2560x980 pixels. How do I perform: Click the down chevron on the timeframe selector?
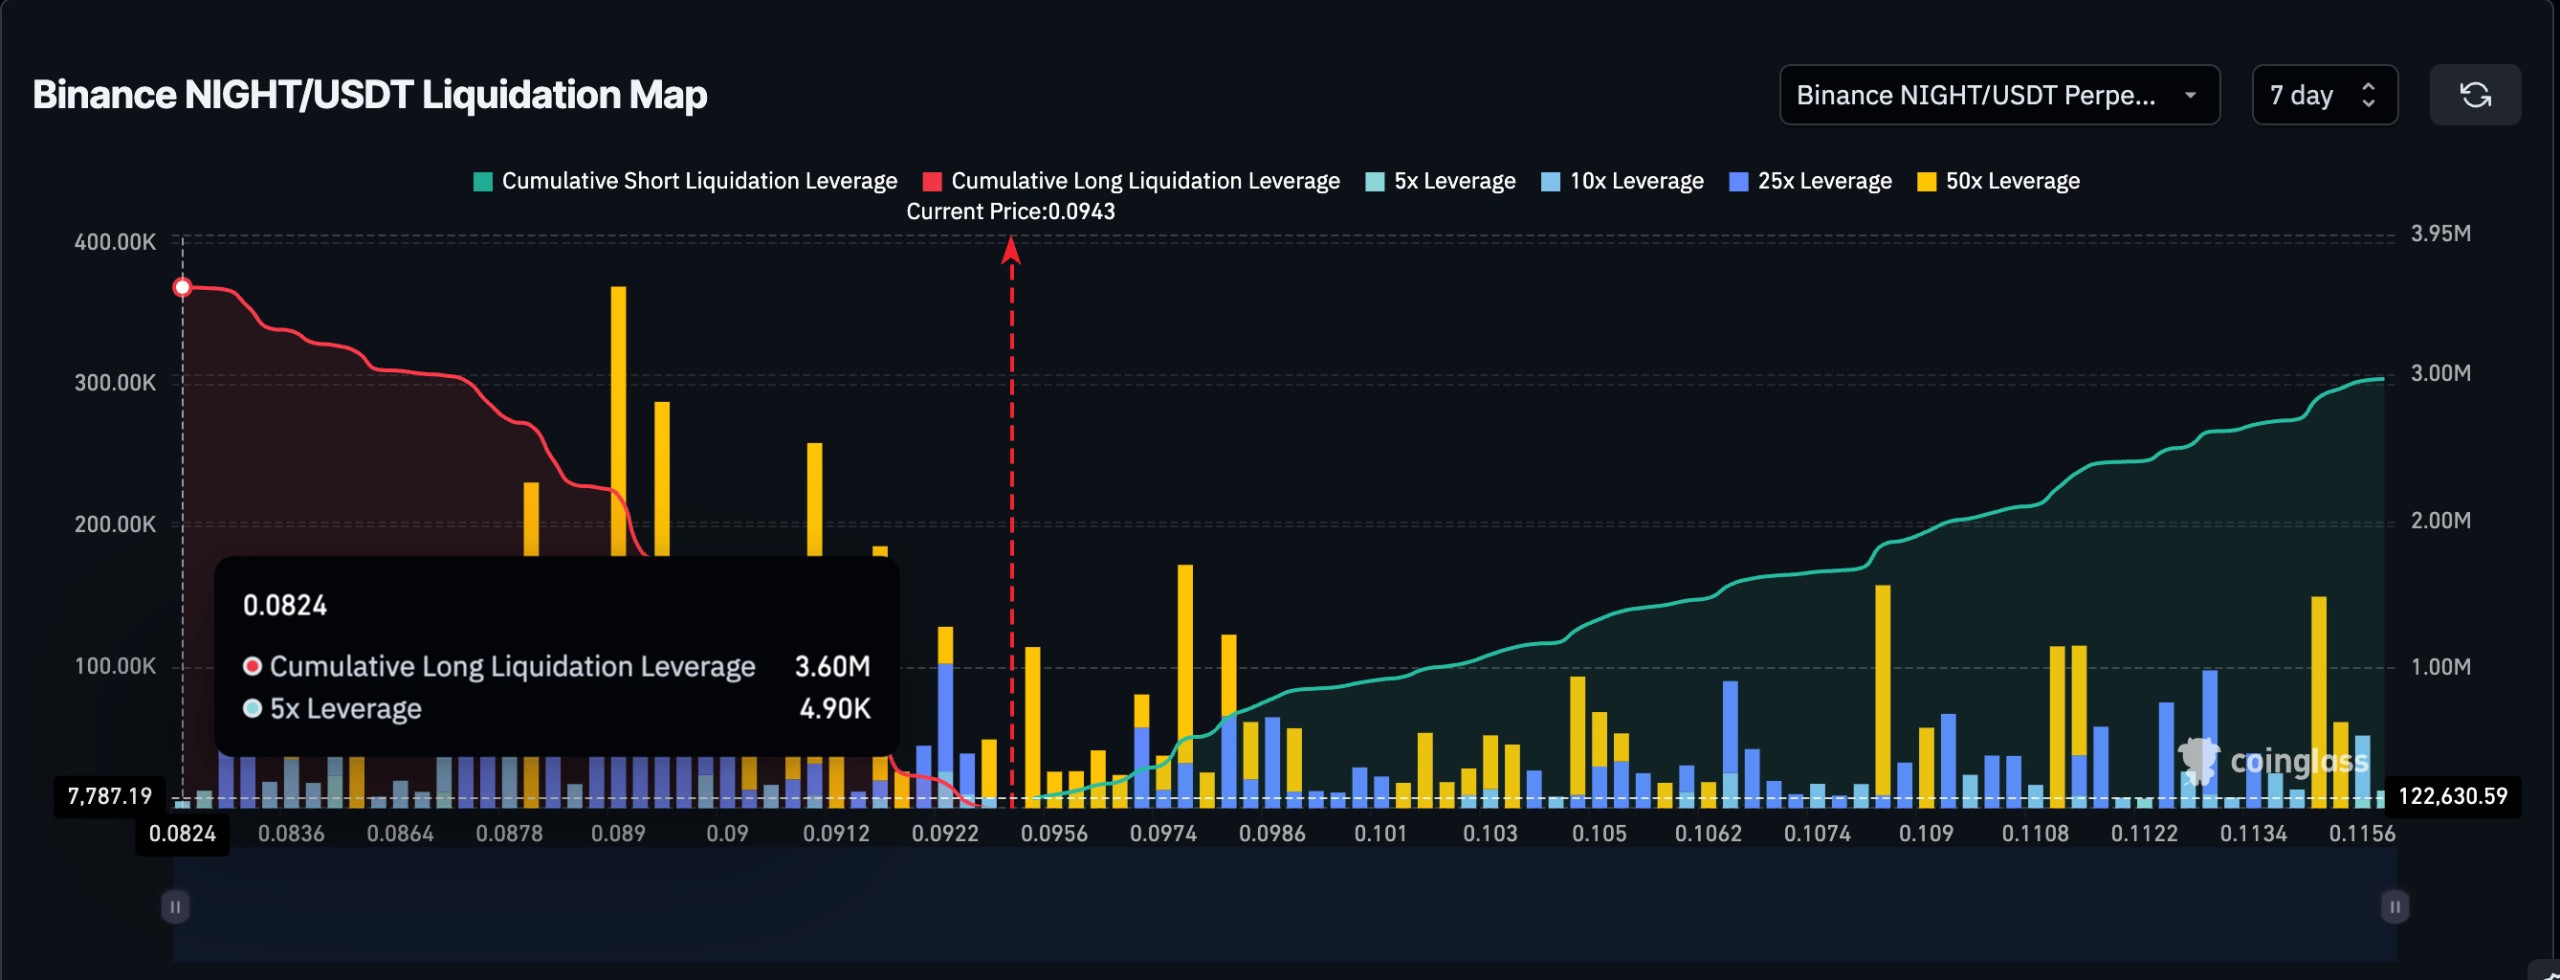pos(2369,103)
